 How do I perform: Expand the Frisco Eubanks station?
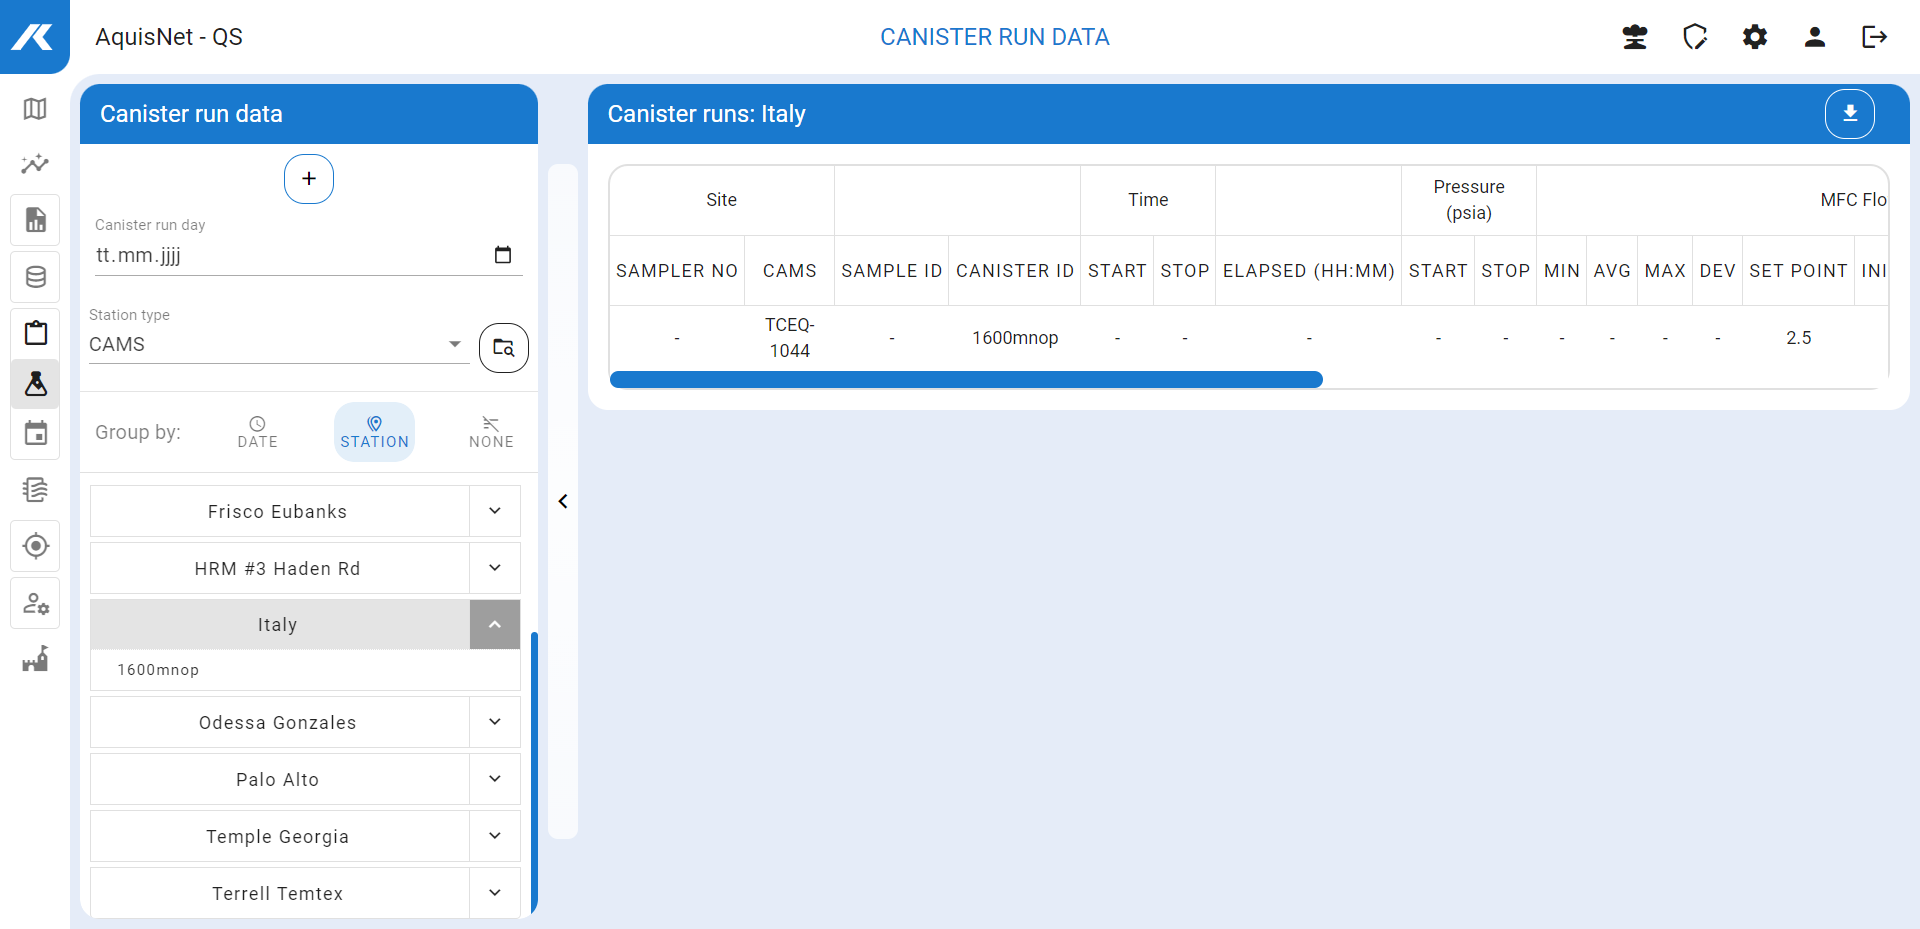pos(495,511)
